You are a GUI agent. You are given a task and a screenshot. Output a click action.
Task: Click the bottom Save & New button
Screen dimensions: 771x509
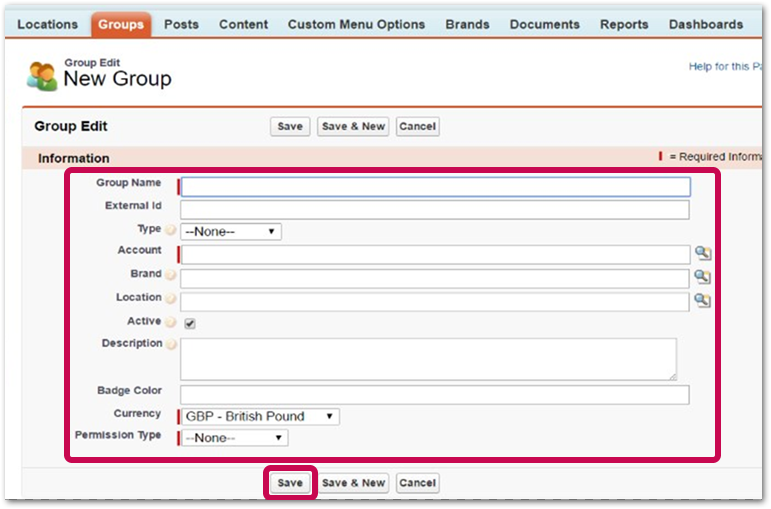point(353,483)
